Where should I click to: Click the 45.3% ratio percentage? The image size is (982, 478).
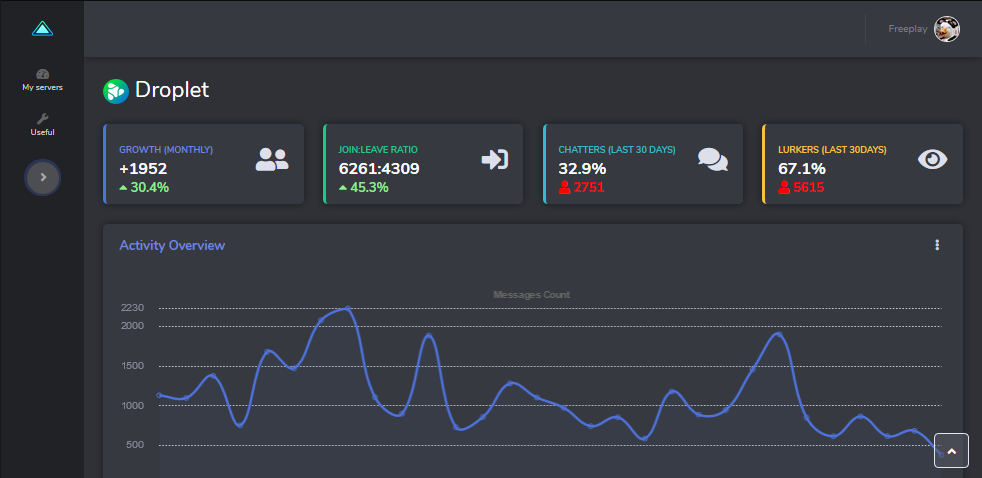click(370, 187)
